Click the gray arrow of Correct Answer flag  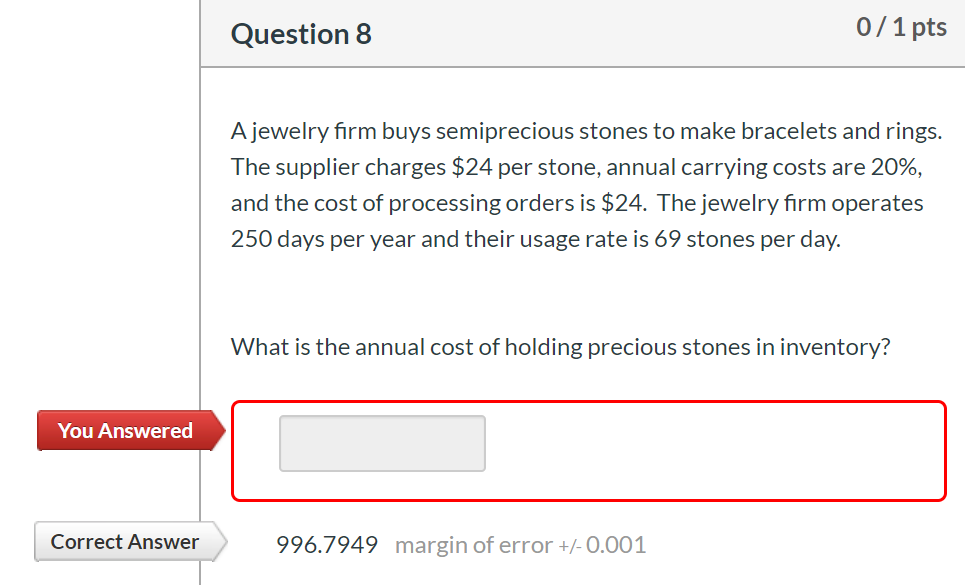[x=216, y=541]
